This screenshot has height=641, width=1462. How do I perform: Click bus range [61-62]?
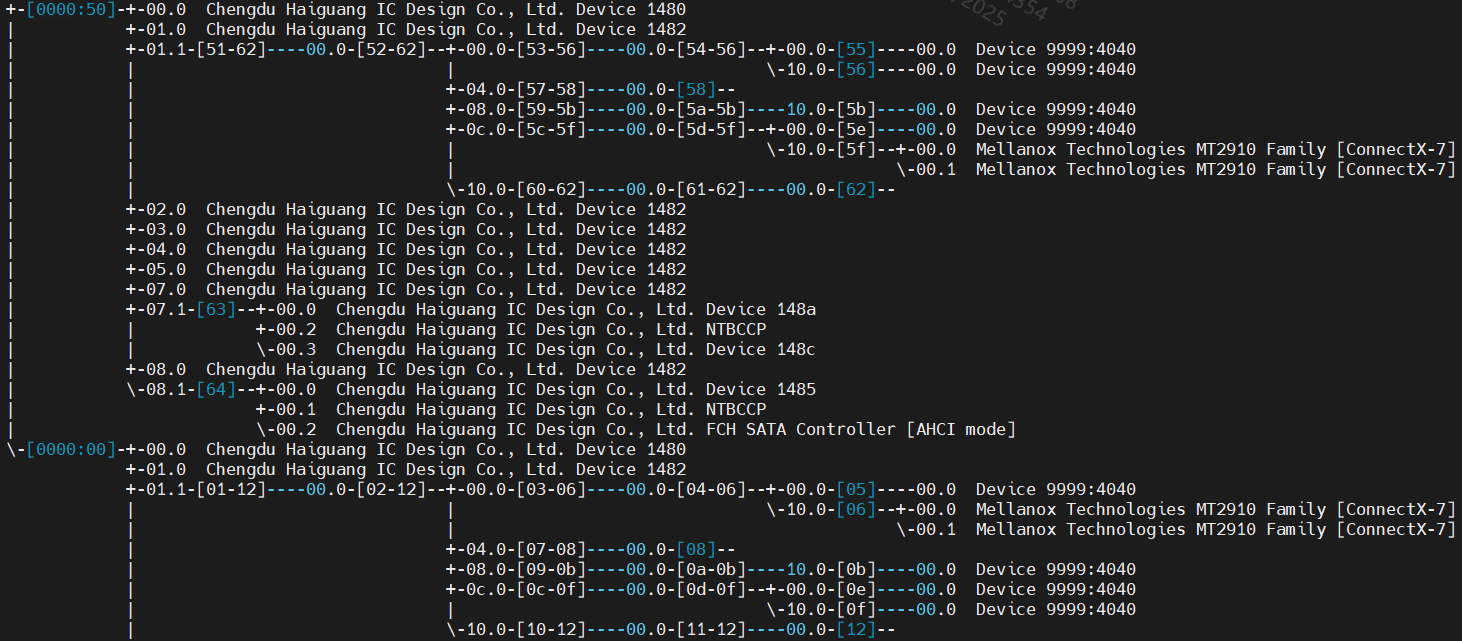[711, 189]
